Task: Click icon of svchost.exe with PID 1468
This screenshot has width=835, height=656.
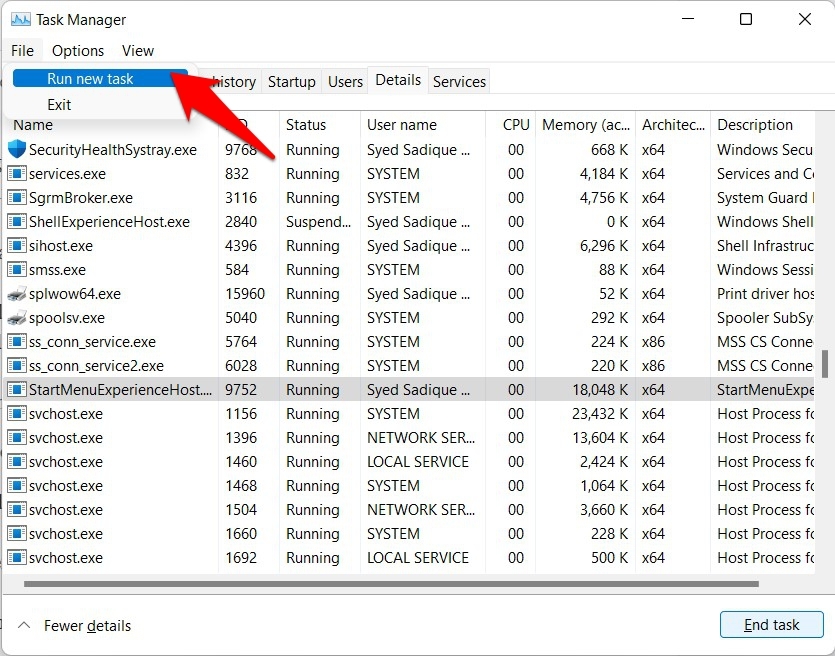Action: click(x=17, y=486)
